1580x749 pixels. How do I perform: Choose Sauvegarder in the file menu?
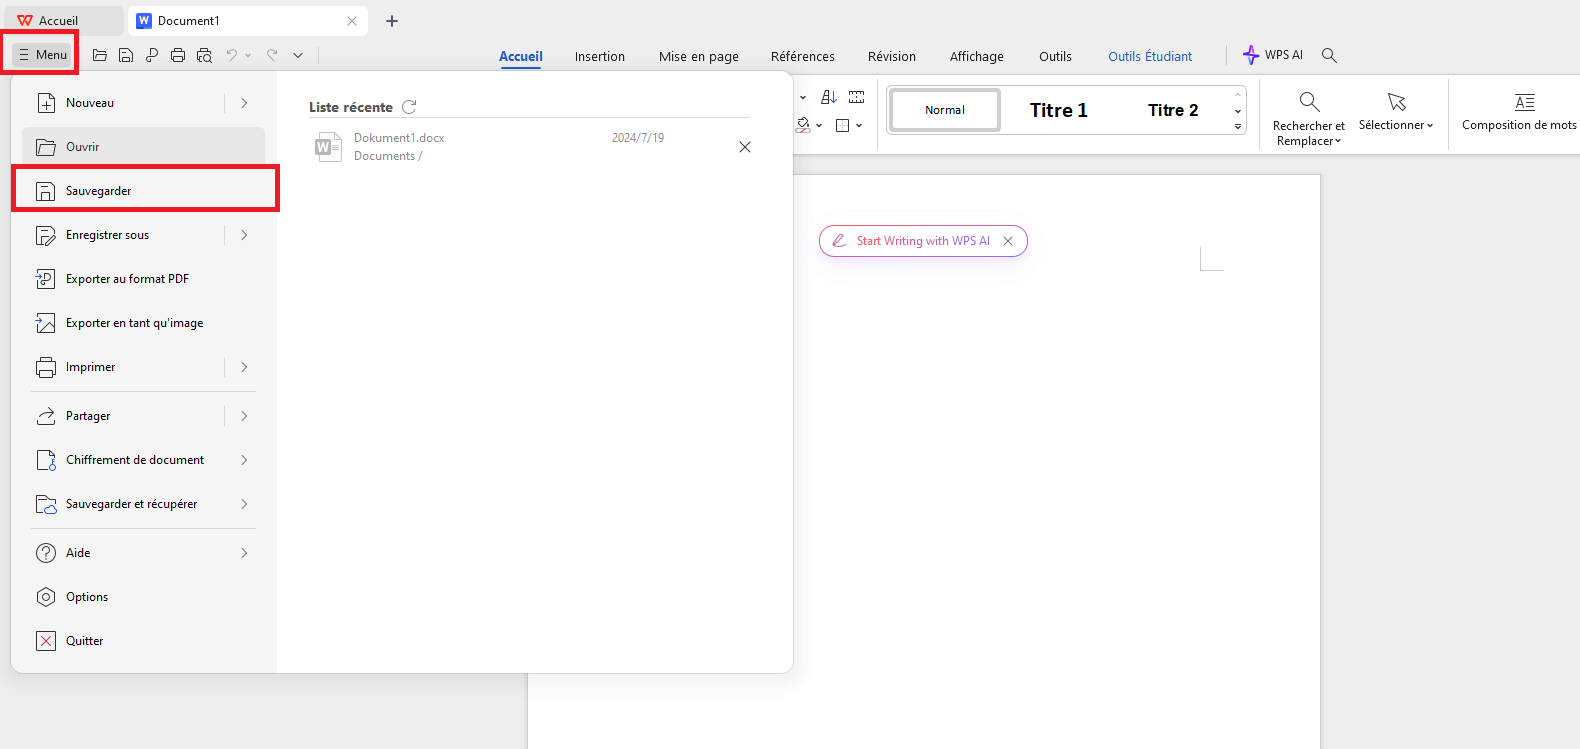tap(143, 191)
